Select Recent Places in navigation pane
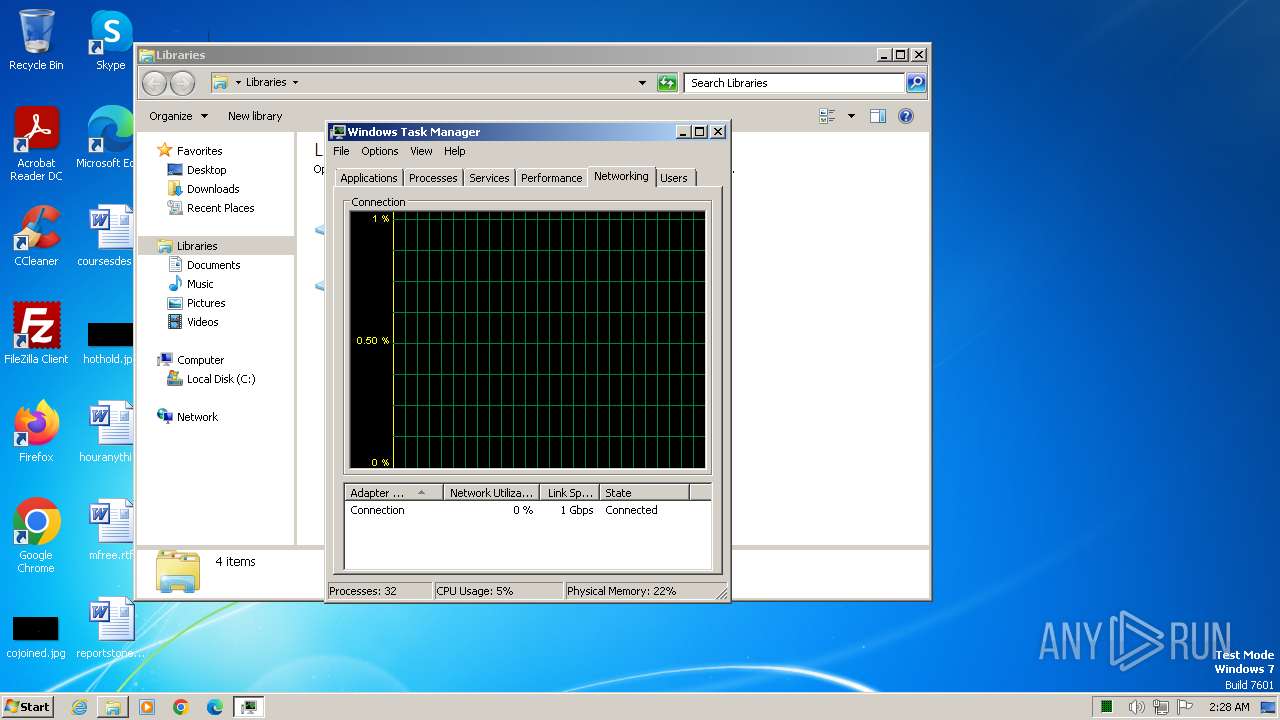 click(220, 208)
